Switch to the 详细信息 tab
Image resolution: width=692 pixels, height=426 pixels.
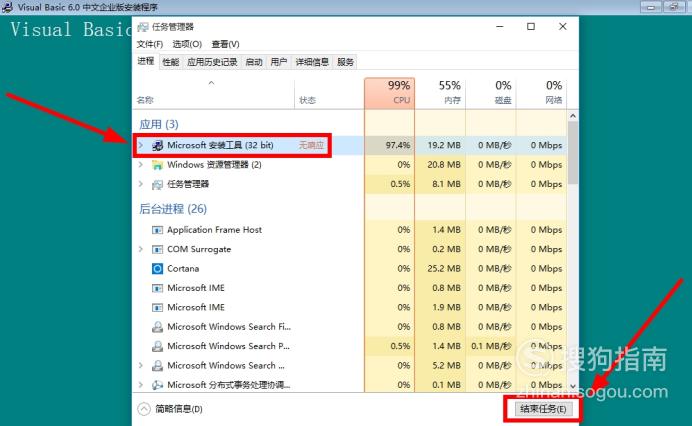(x=312, y=62)
